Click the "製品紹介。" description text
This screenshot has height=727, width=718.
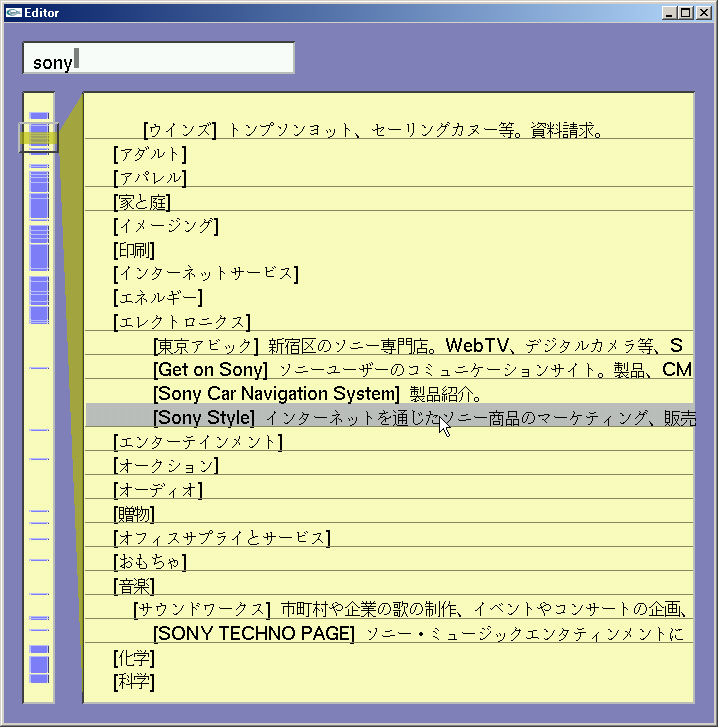pyautogui.click(x=445, y=394)
